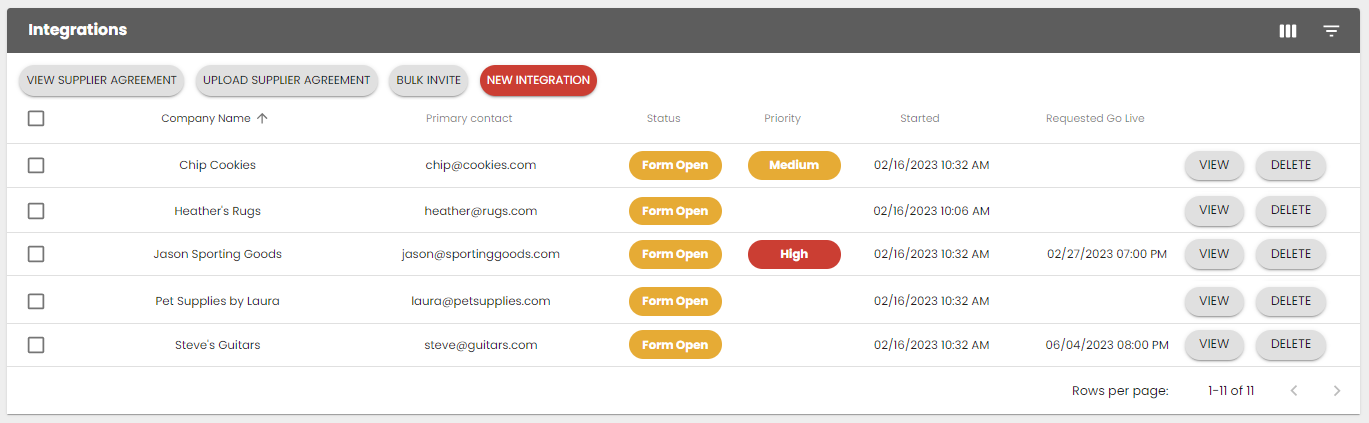Tick the select-all header checkbox
Image resolution: width=1369 pixels, height=423 pixels.
36,118
